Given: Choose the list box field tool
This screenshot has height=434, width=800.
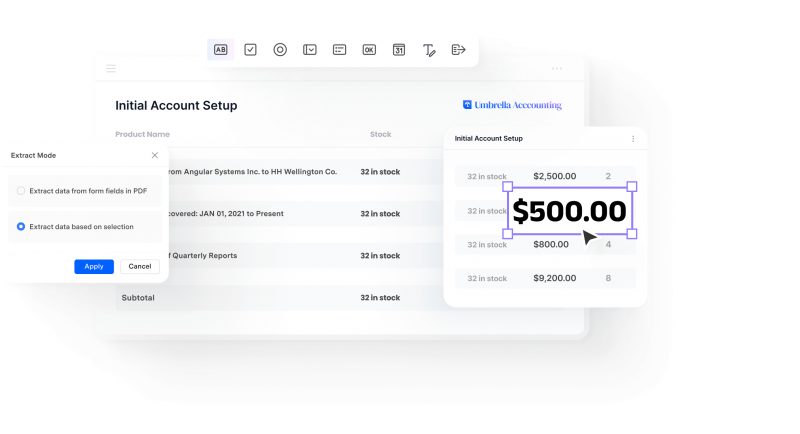Looking at the screenshot, I should point(339,49).
